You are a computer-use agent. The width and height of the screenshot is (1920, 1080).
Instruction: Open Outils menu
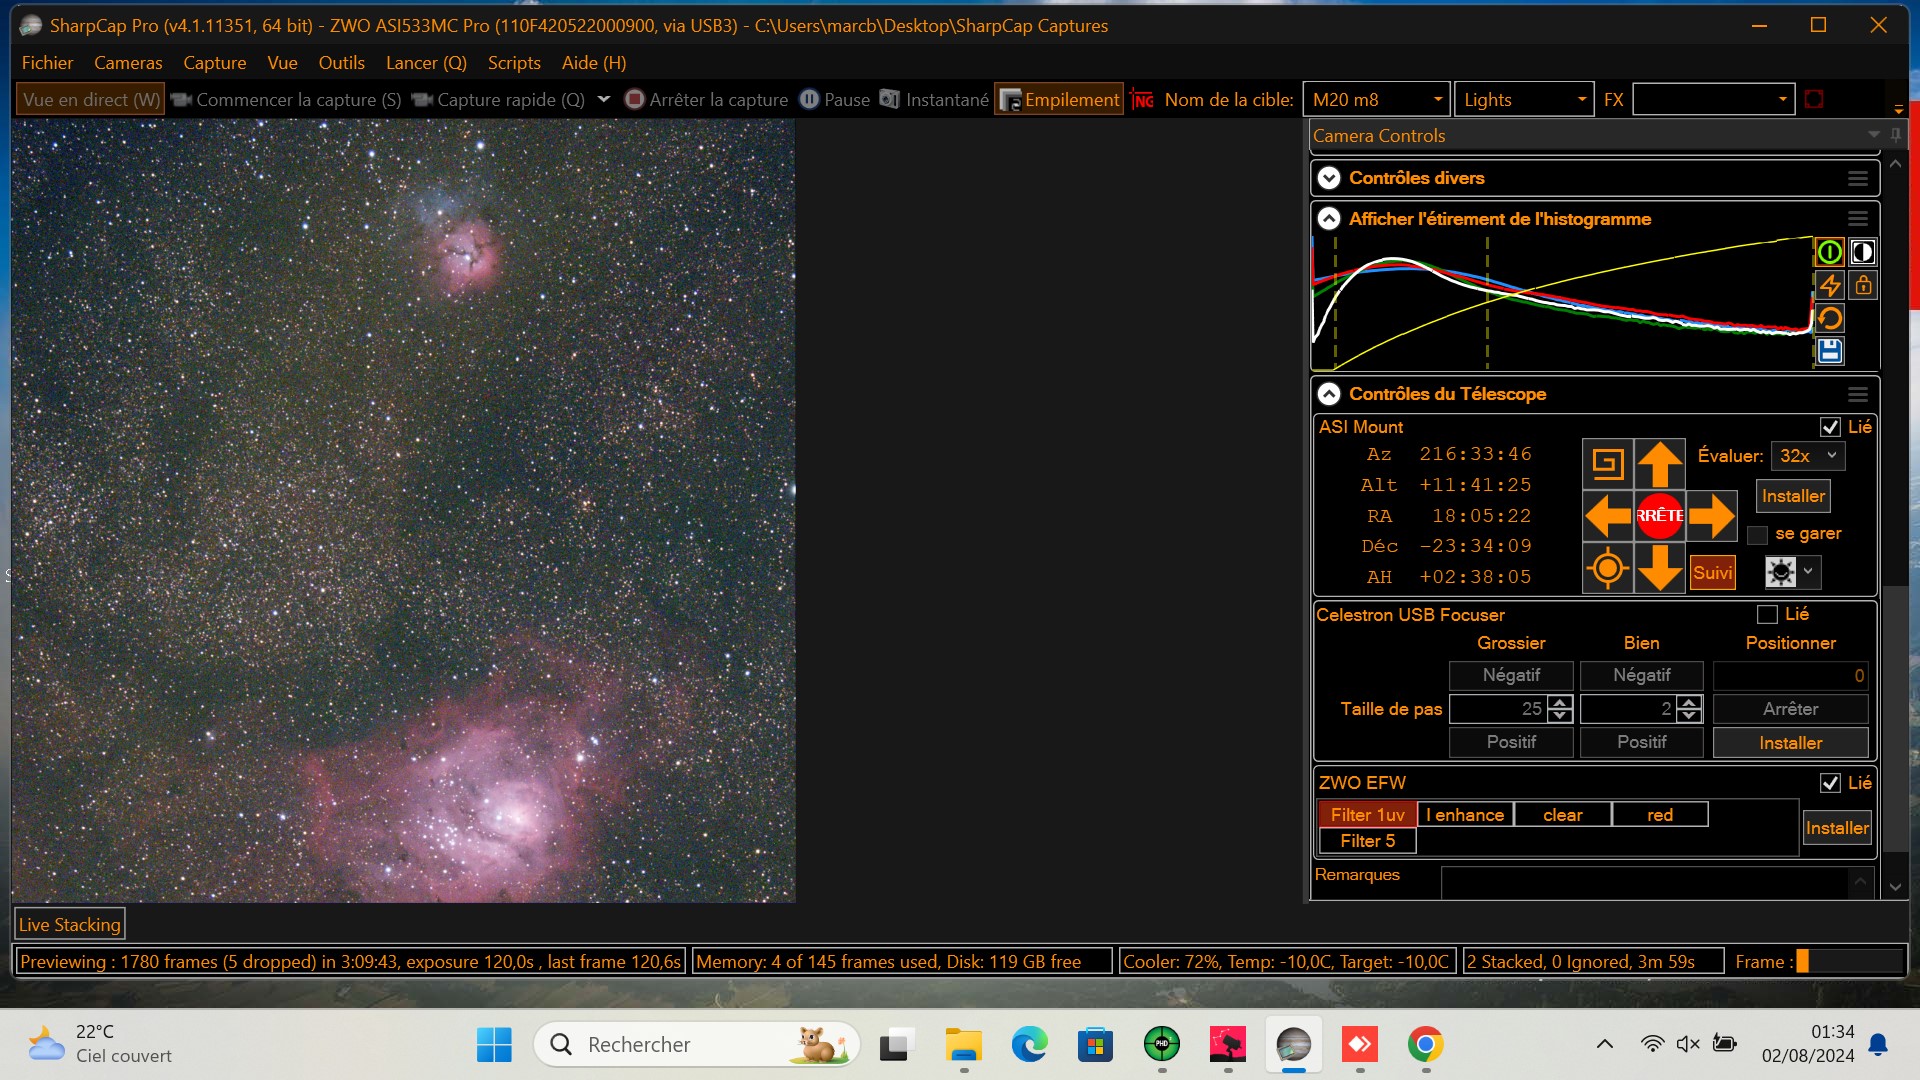341,63
